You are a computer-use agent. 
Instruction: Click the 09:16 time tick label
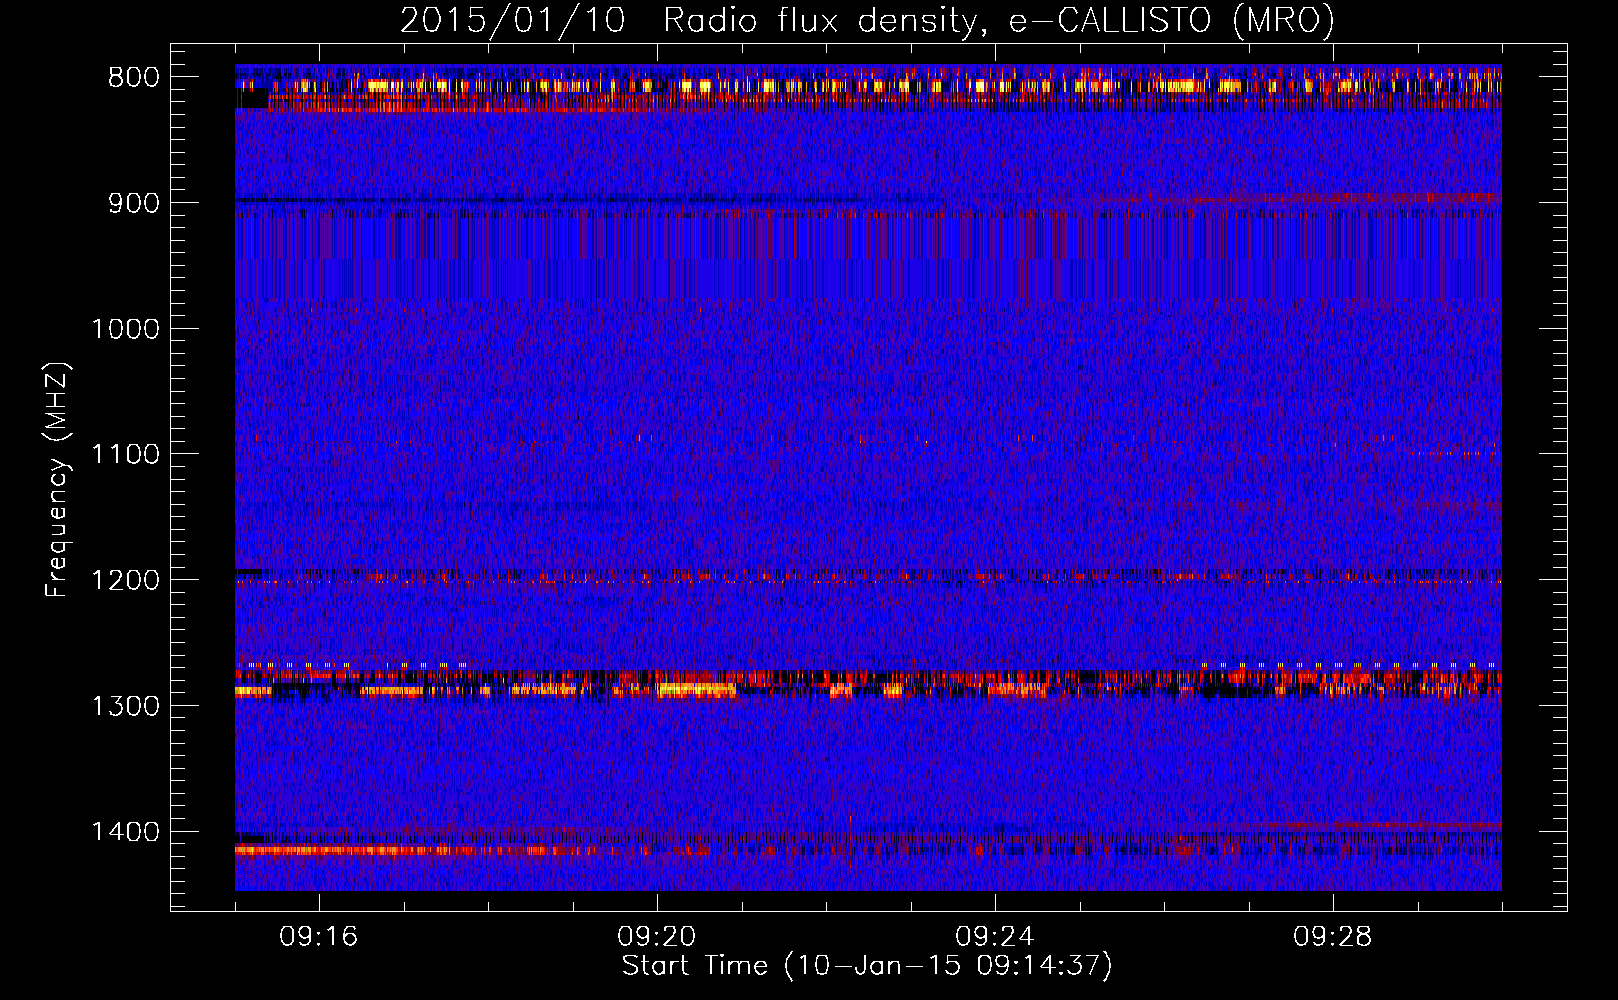(319, 937)
